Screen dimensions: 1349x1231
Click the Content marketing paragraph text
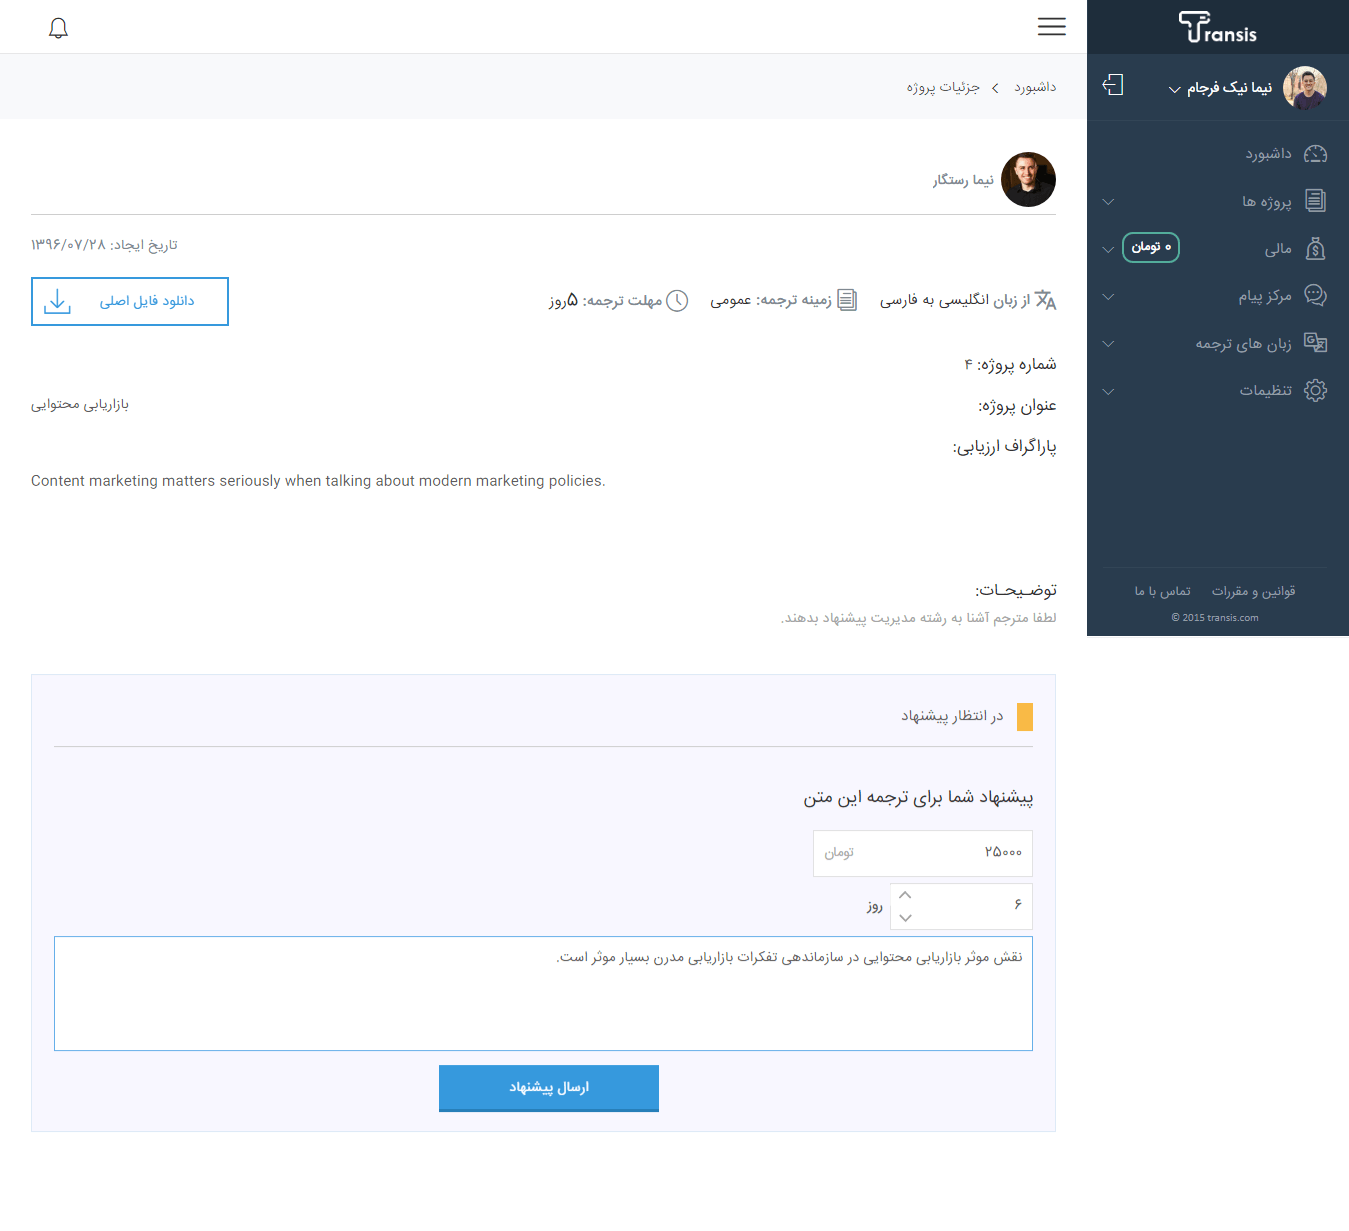pos(318,481)
